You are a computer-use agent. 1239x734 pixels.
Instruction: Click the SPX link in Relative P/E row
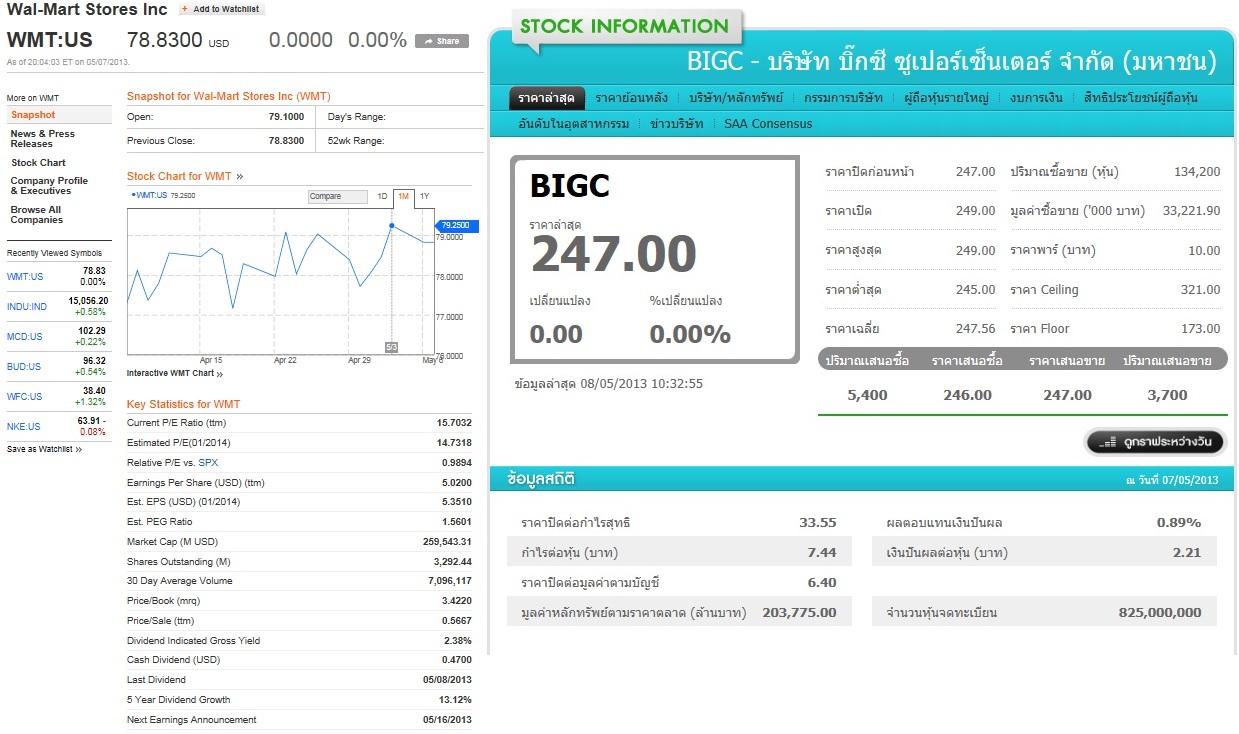click(x=207, y=463)
